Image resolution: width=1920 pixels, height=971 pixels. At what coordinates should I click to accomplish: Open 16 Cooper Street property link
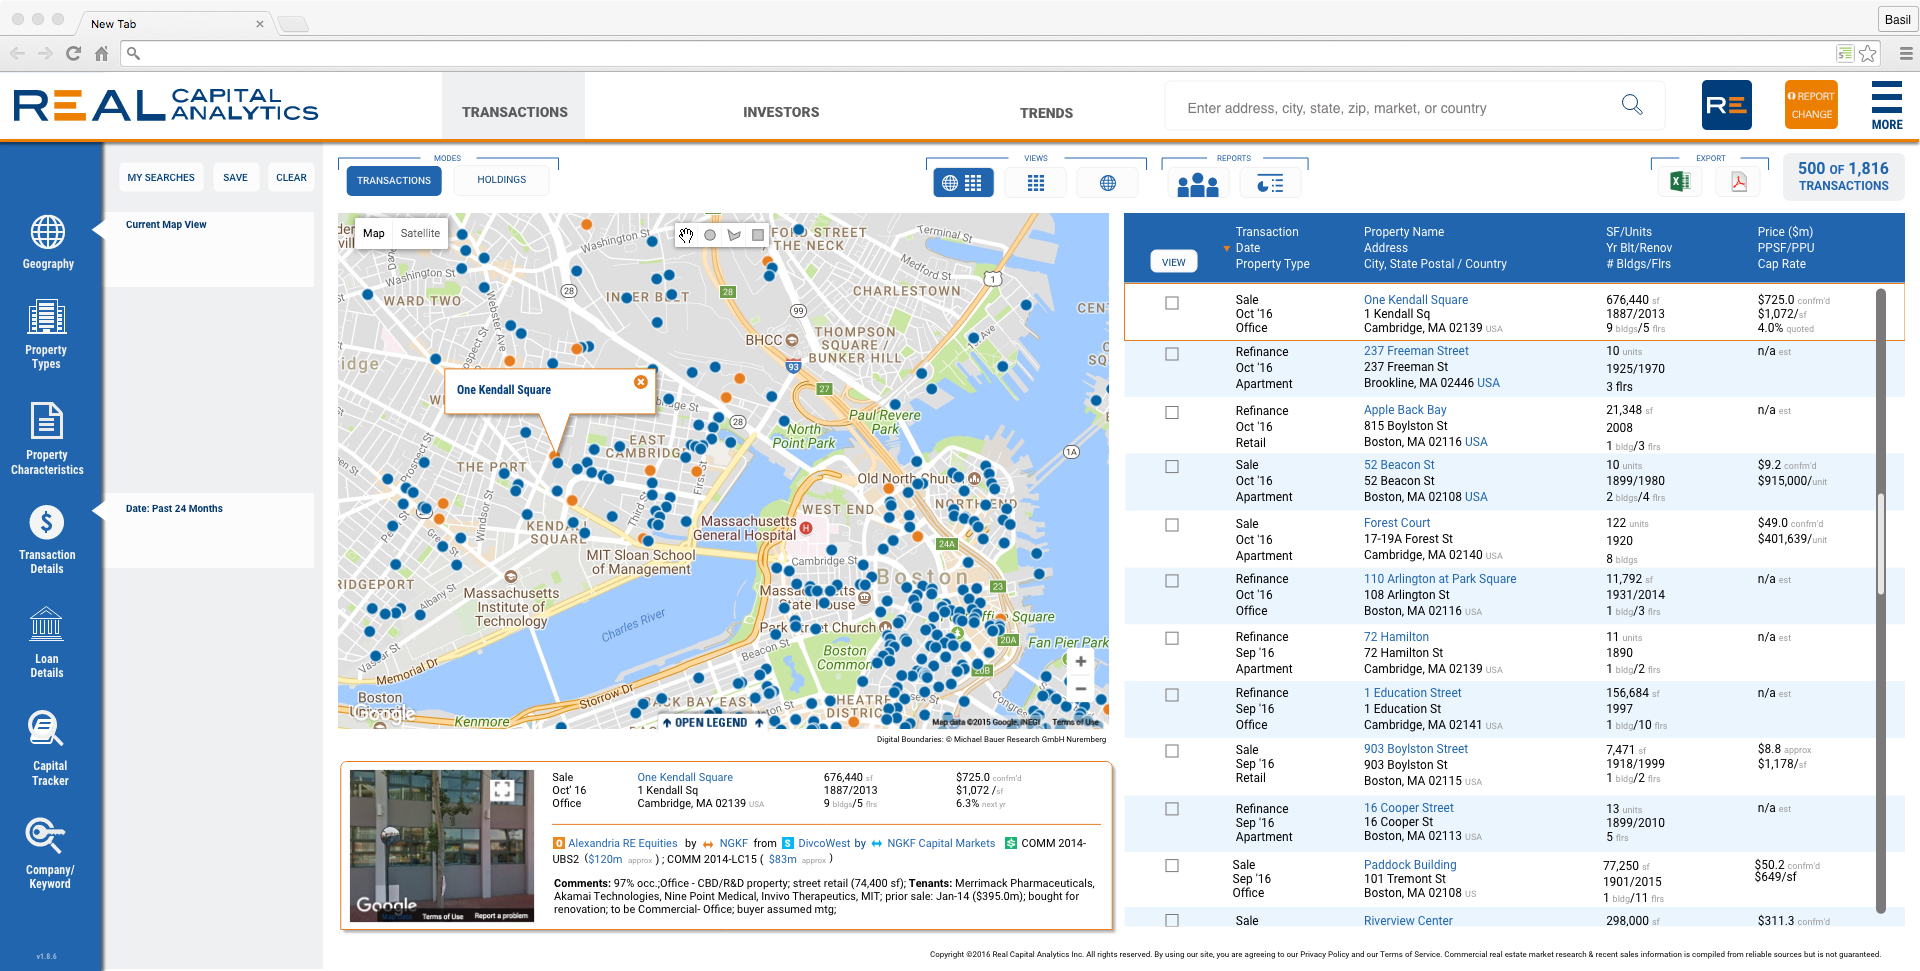[x=1409, y=808]
